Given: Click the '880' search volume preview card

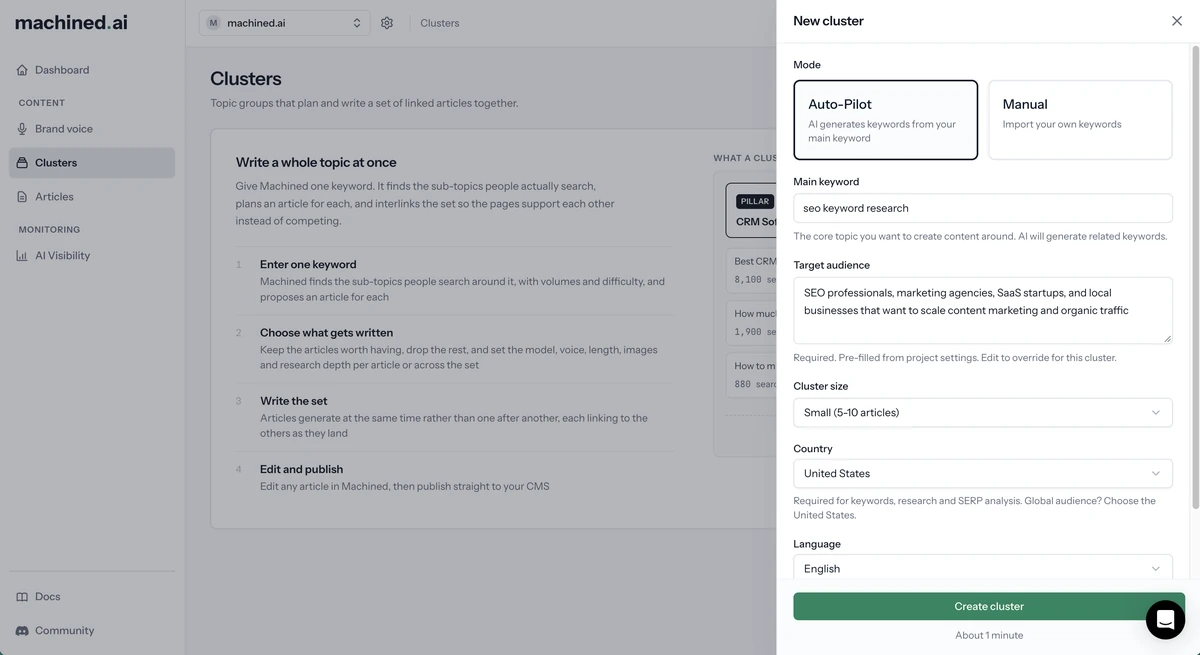Looking at the screenshot, I should tap(752, 374).
